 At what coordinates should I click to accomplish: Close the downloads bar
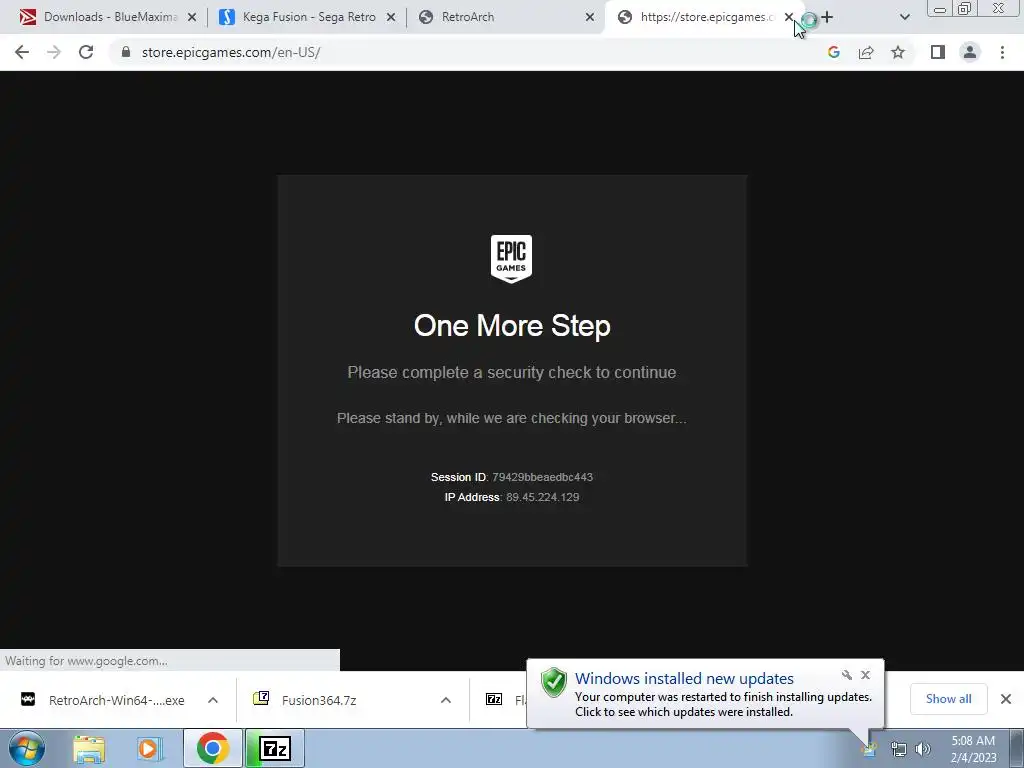(1006, 699)
